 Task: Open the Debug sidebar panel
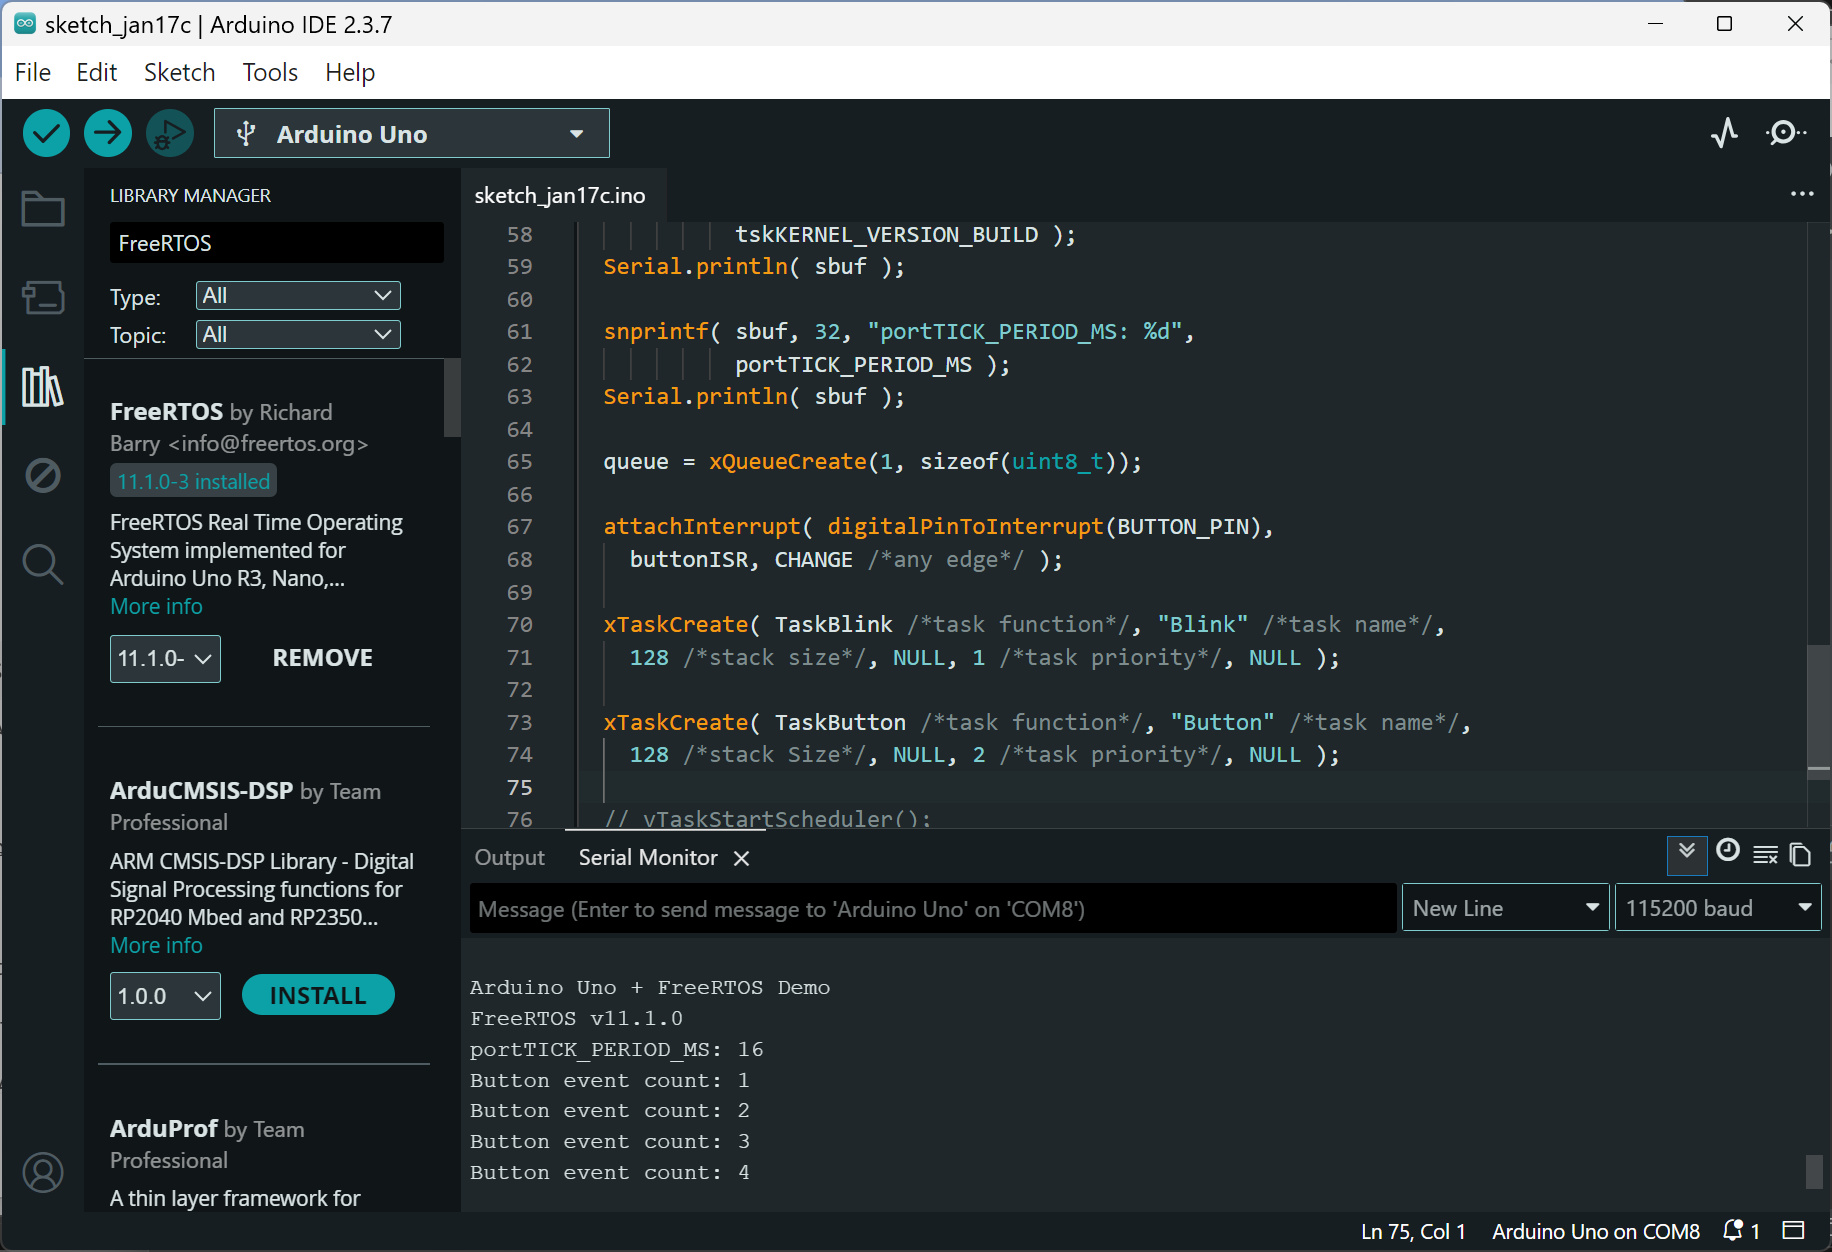[43, 475]
